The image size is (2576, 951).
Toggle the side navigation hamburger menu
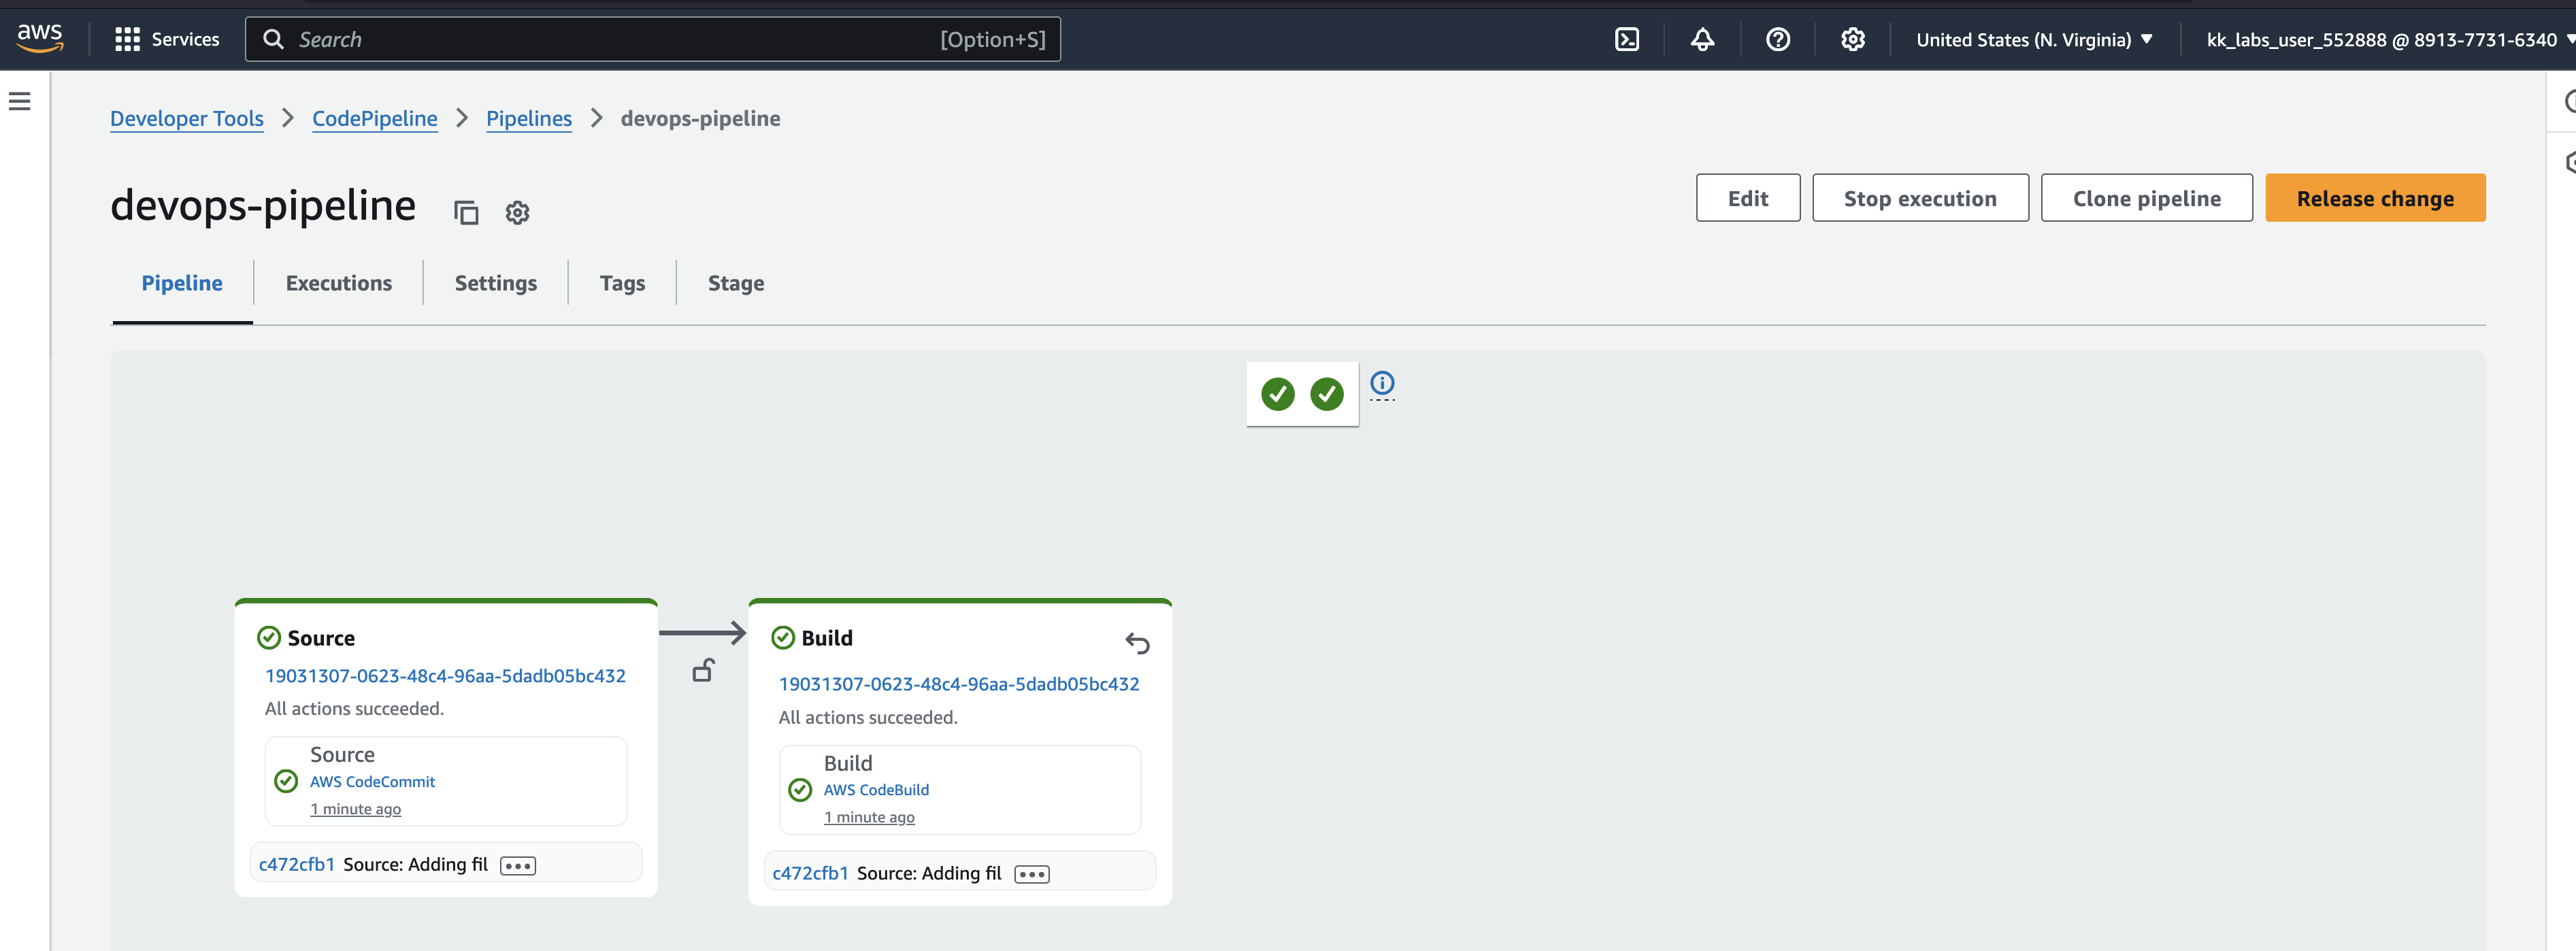[x=20, y=101]
